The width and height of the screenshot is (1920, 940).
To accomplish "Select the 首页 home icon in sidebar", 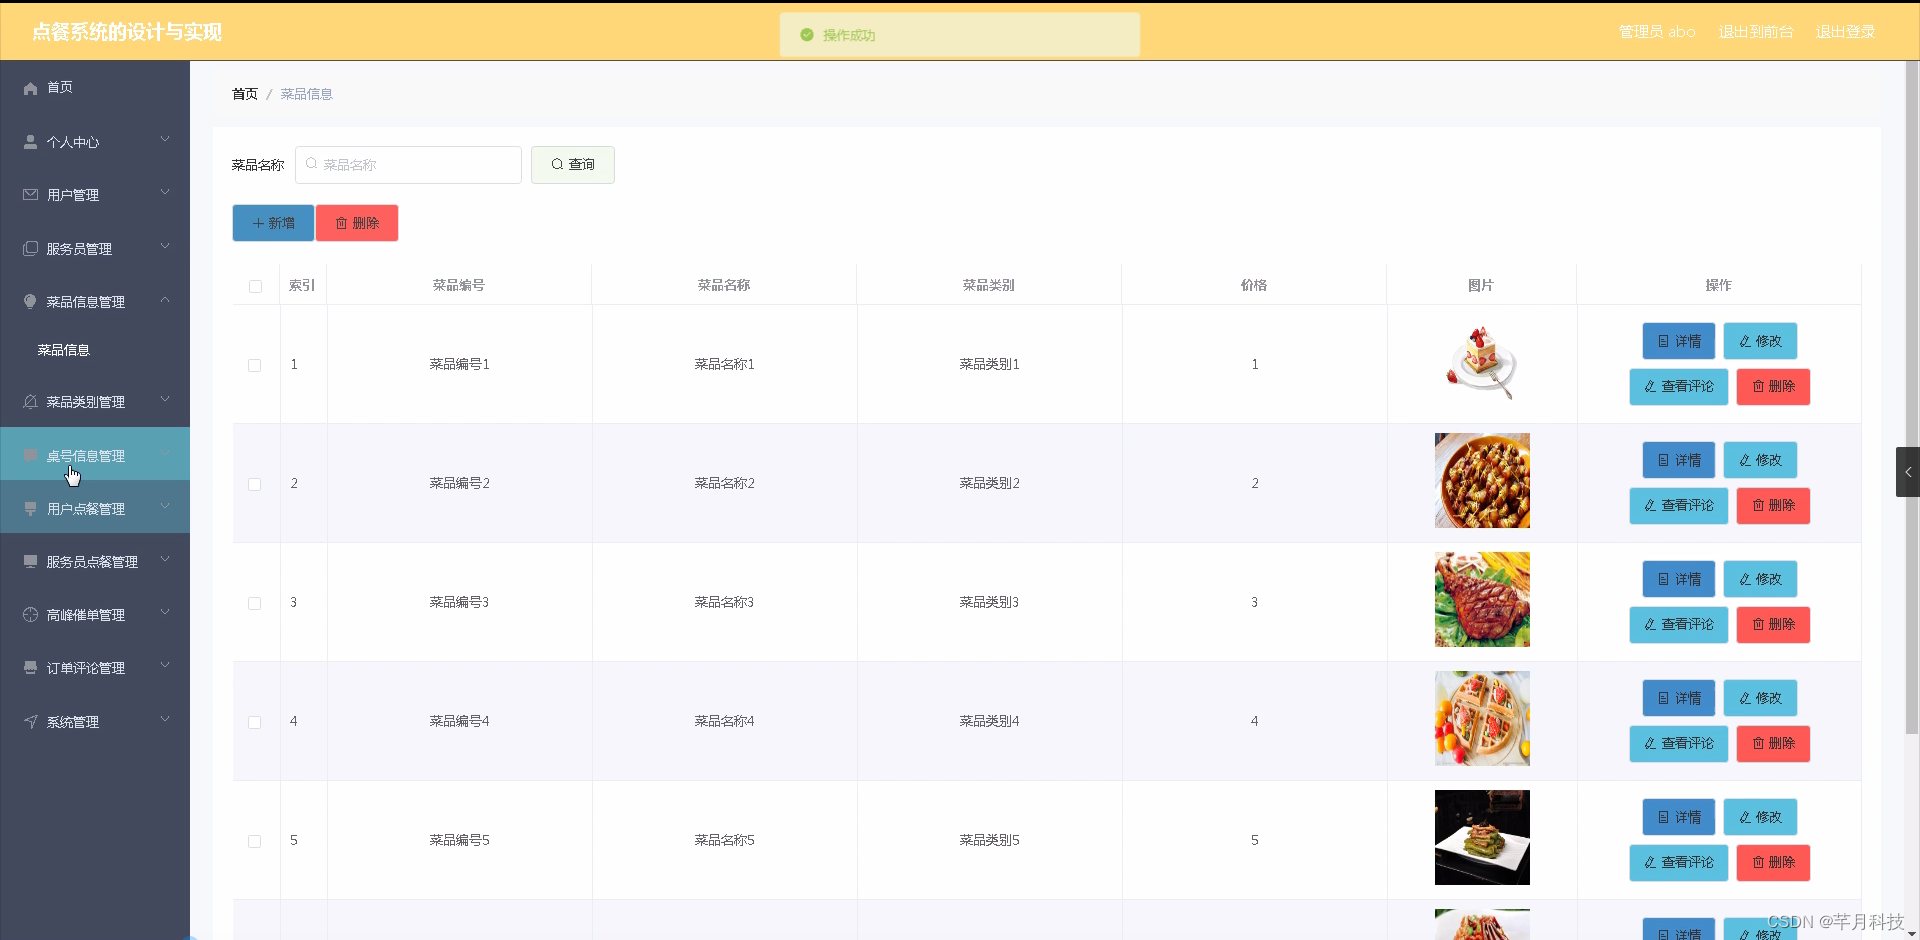I will [x=30, y=87].
